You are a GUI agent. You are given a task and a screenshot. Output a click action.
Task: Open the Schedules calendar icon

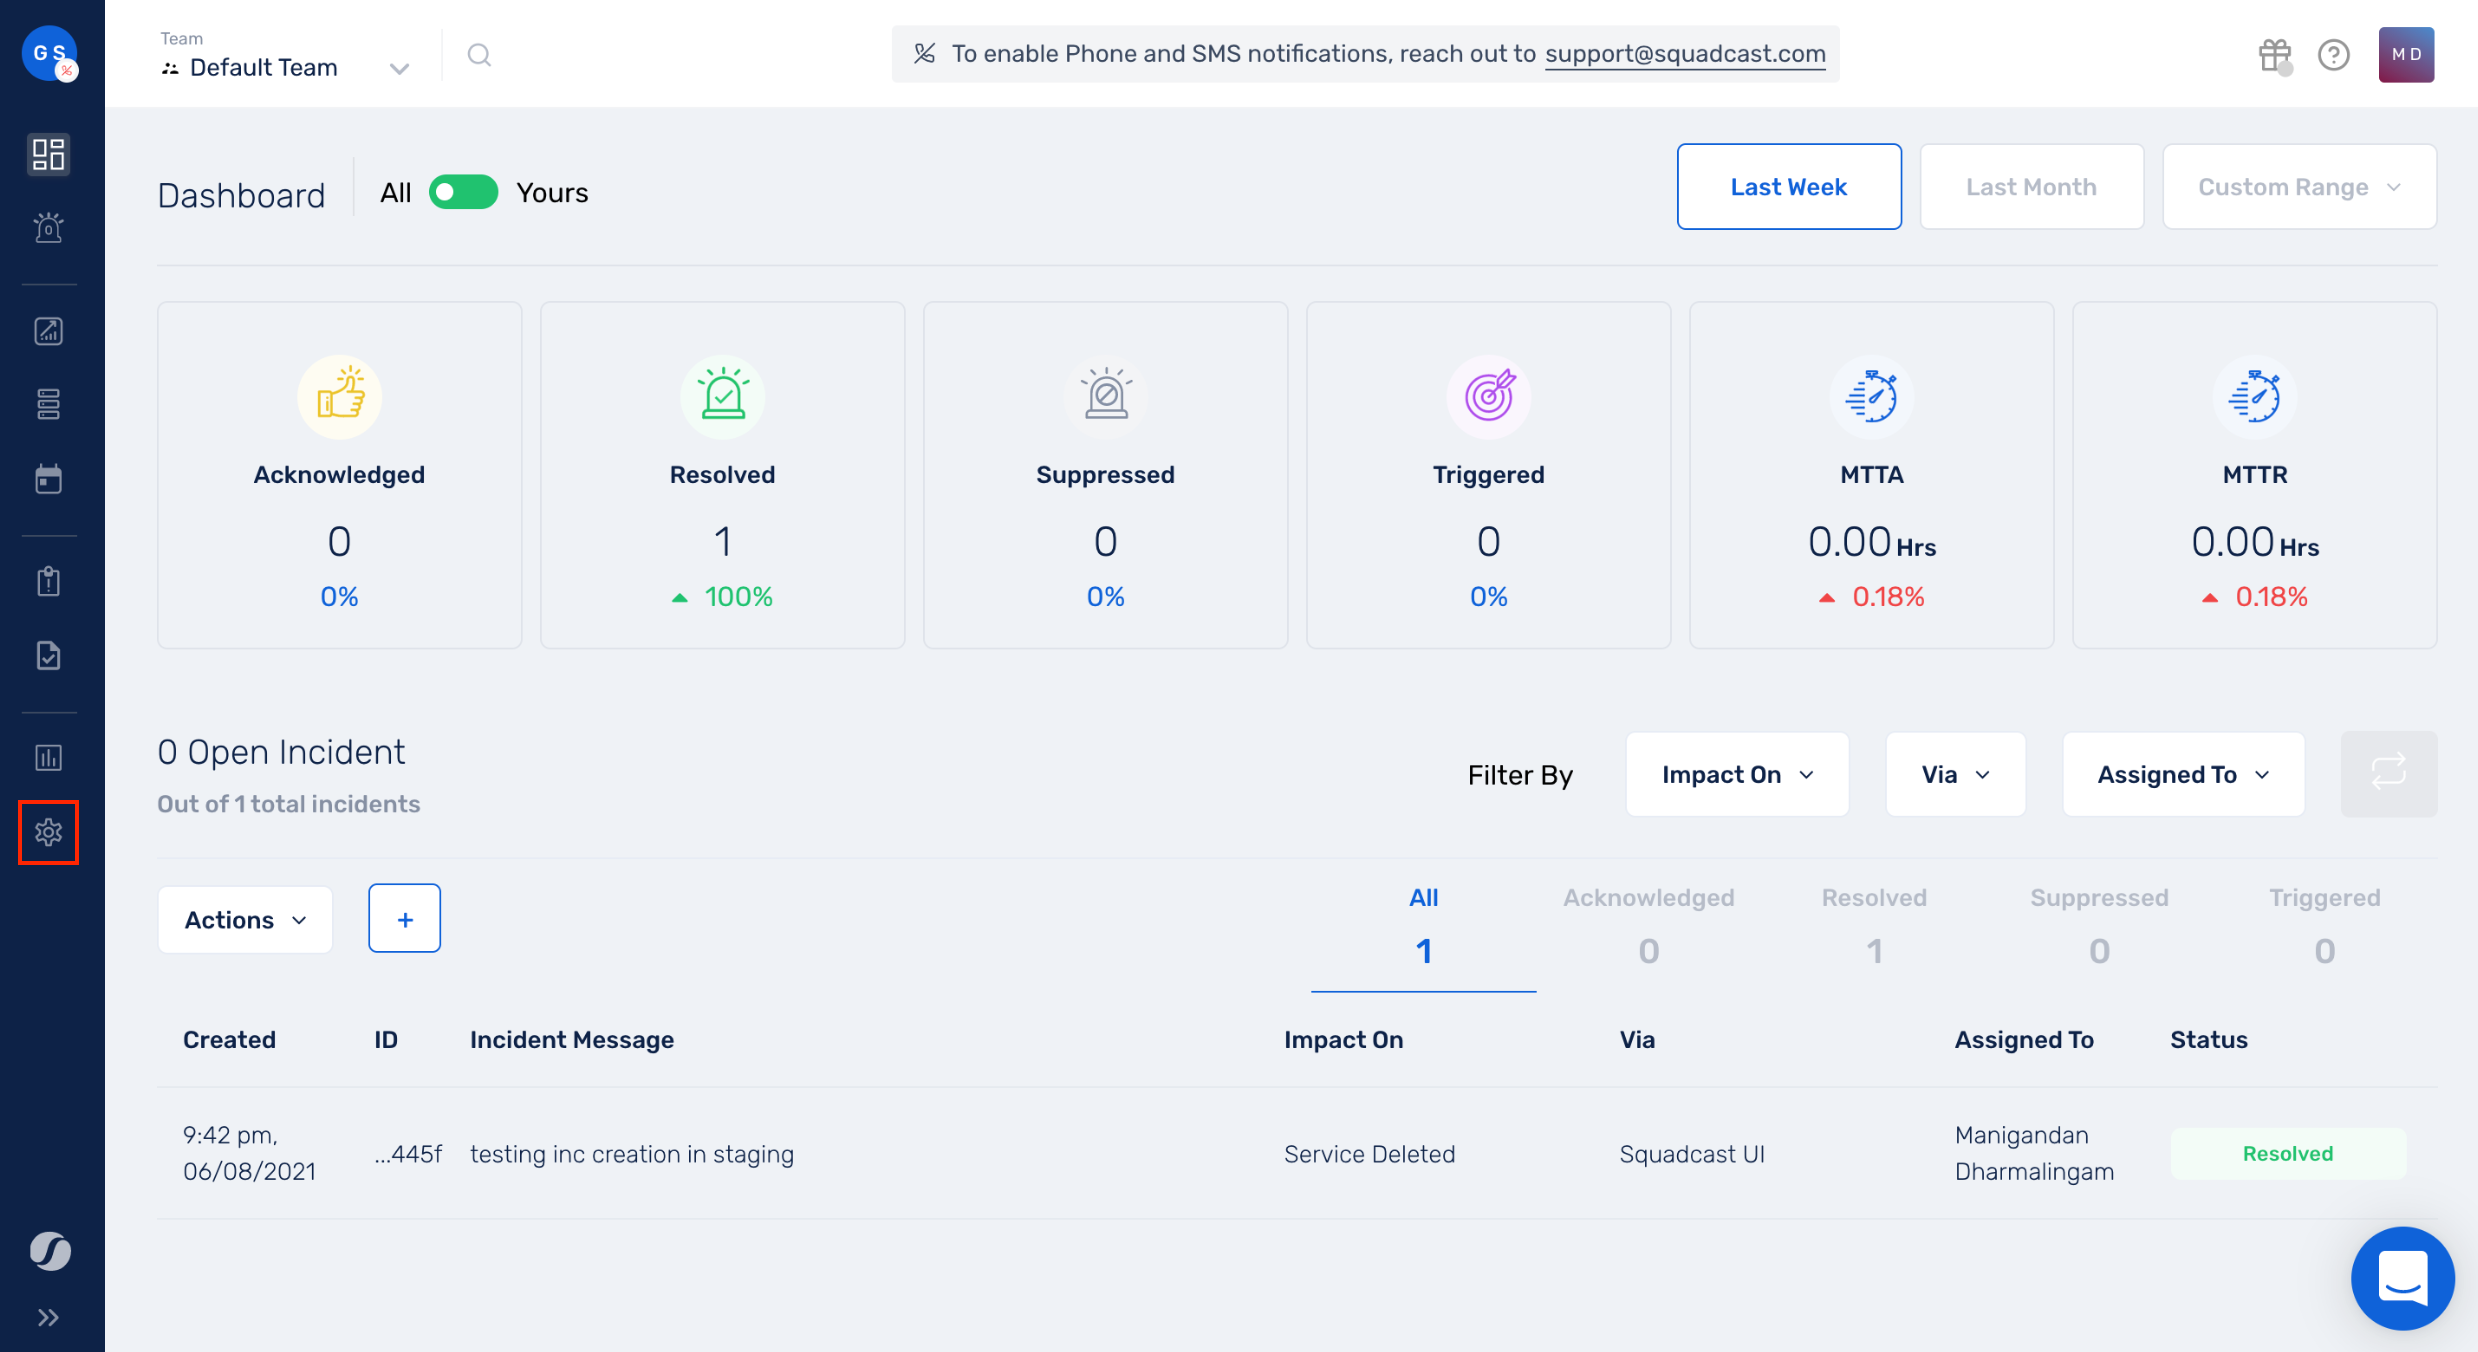(x=48, y=478)
